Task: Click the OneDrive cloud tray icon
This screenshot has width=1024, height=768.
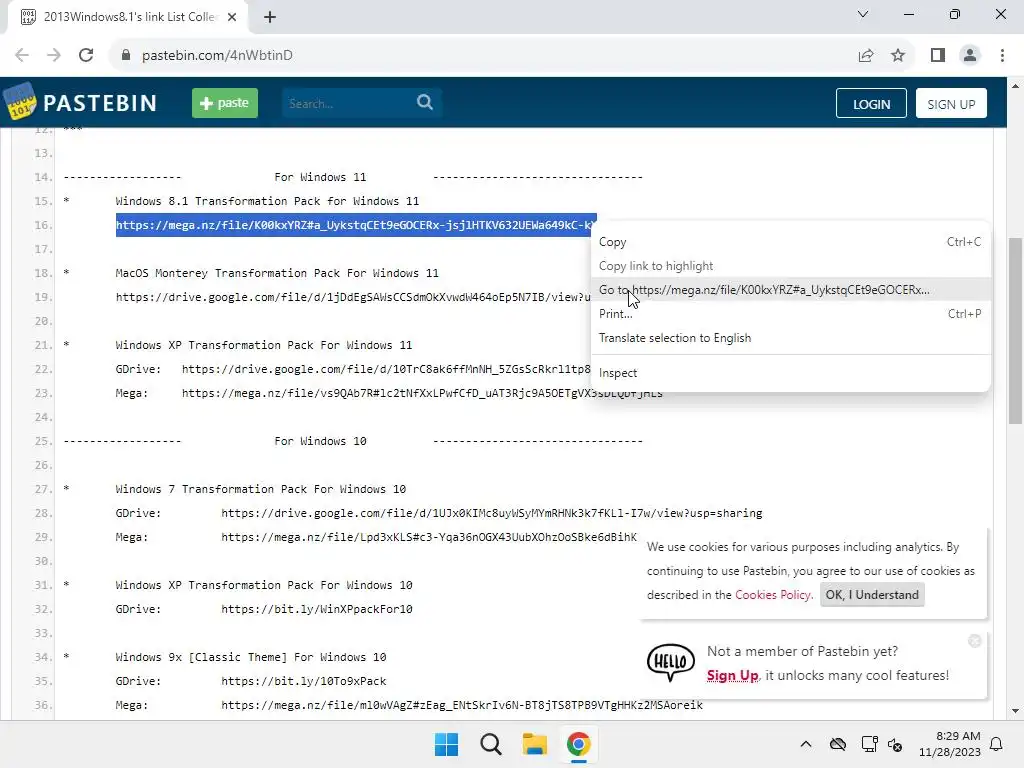Action: pos(838,744)
